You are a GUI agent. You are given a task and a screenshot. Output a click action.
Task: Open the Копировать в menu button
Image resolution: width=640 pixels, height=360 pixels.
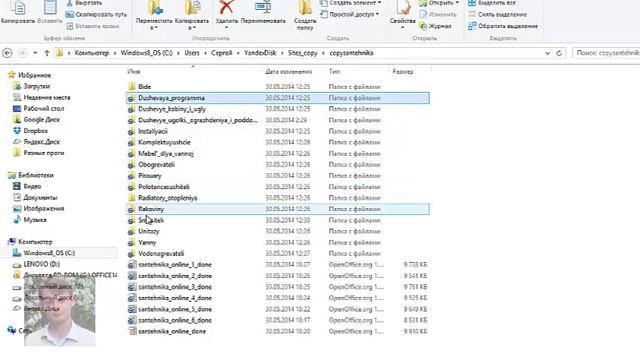coord(192,16)
